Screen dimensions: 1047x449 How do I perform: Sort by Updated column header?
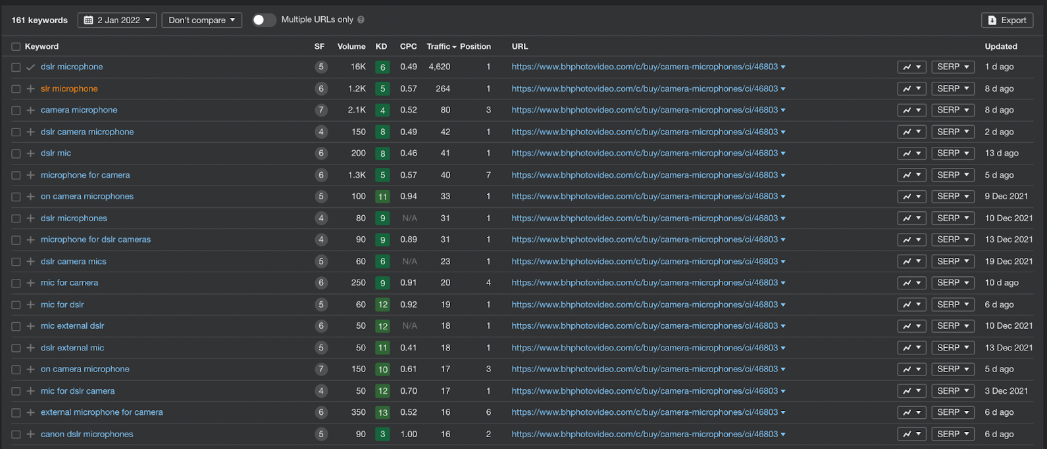(1001, 47)
